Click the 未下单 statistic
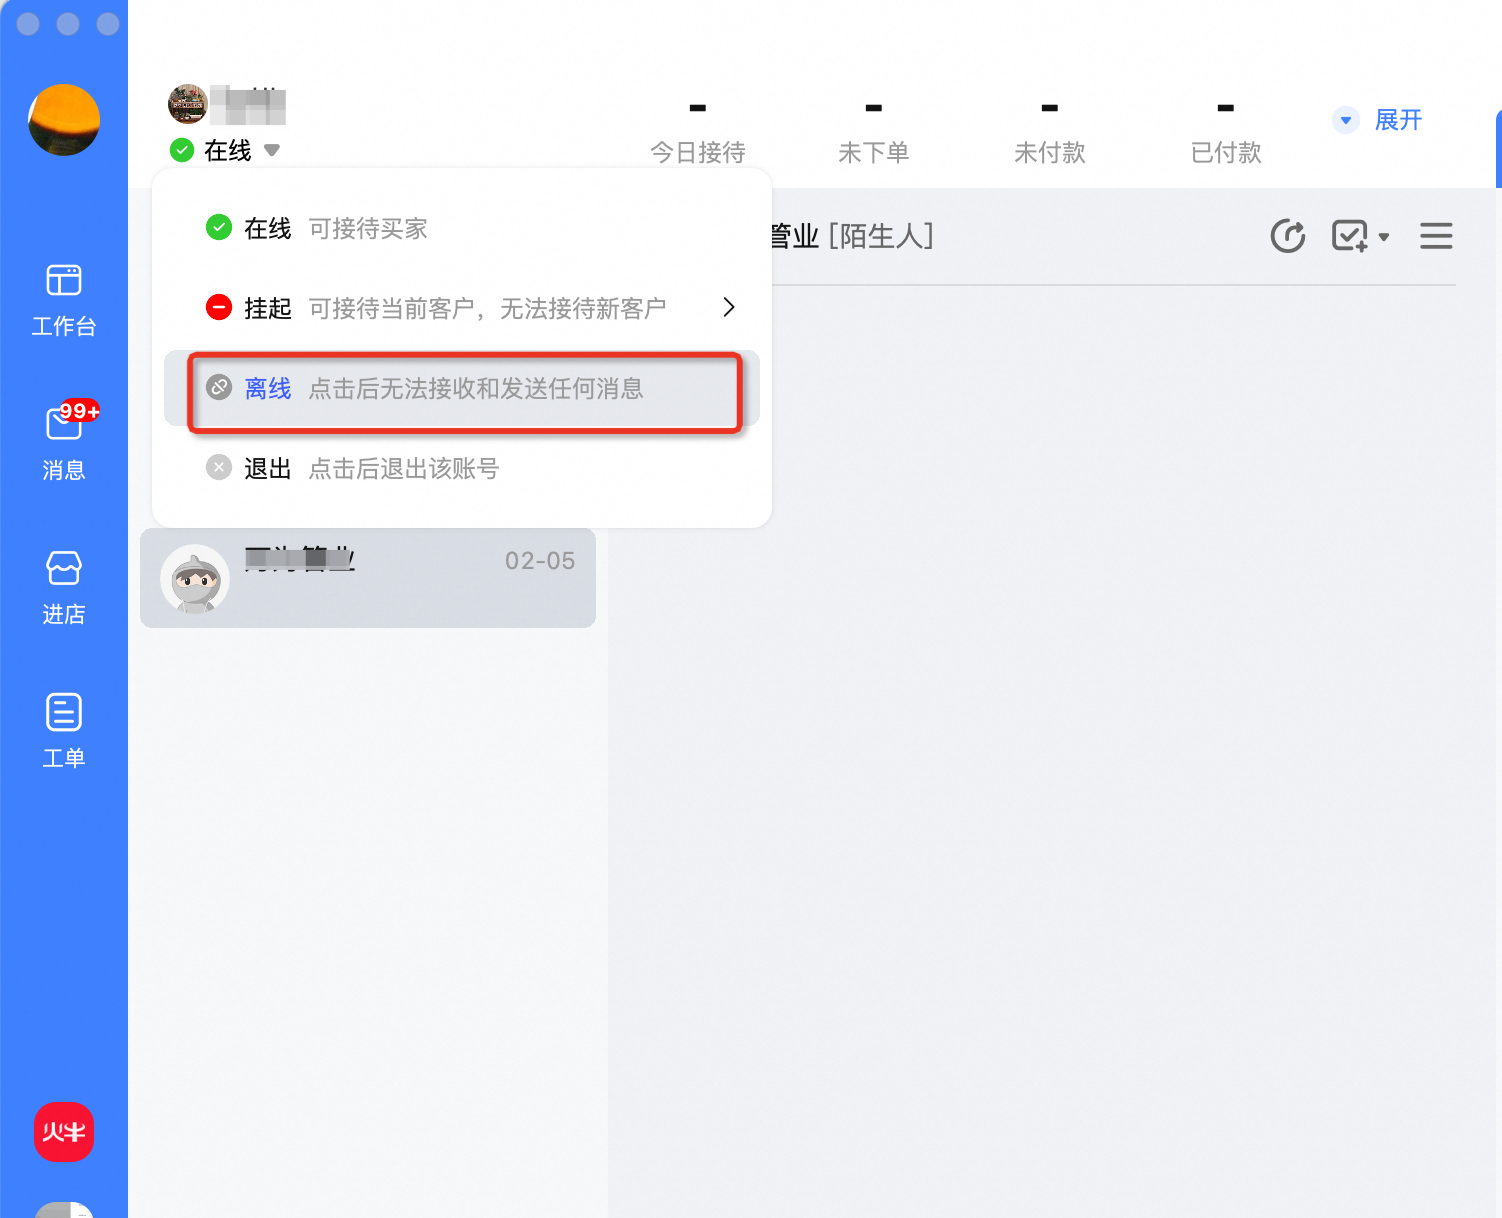Viewport: 1502px width, 1218px height. coord(874,132)
